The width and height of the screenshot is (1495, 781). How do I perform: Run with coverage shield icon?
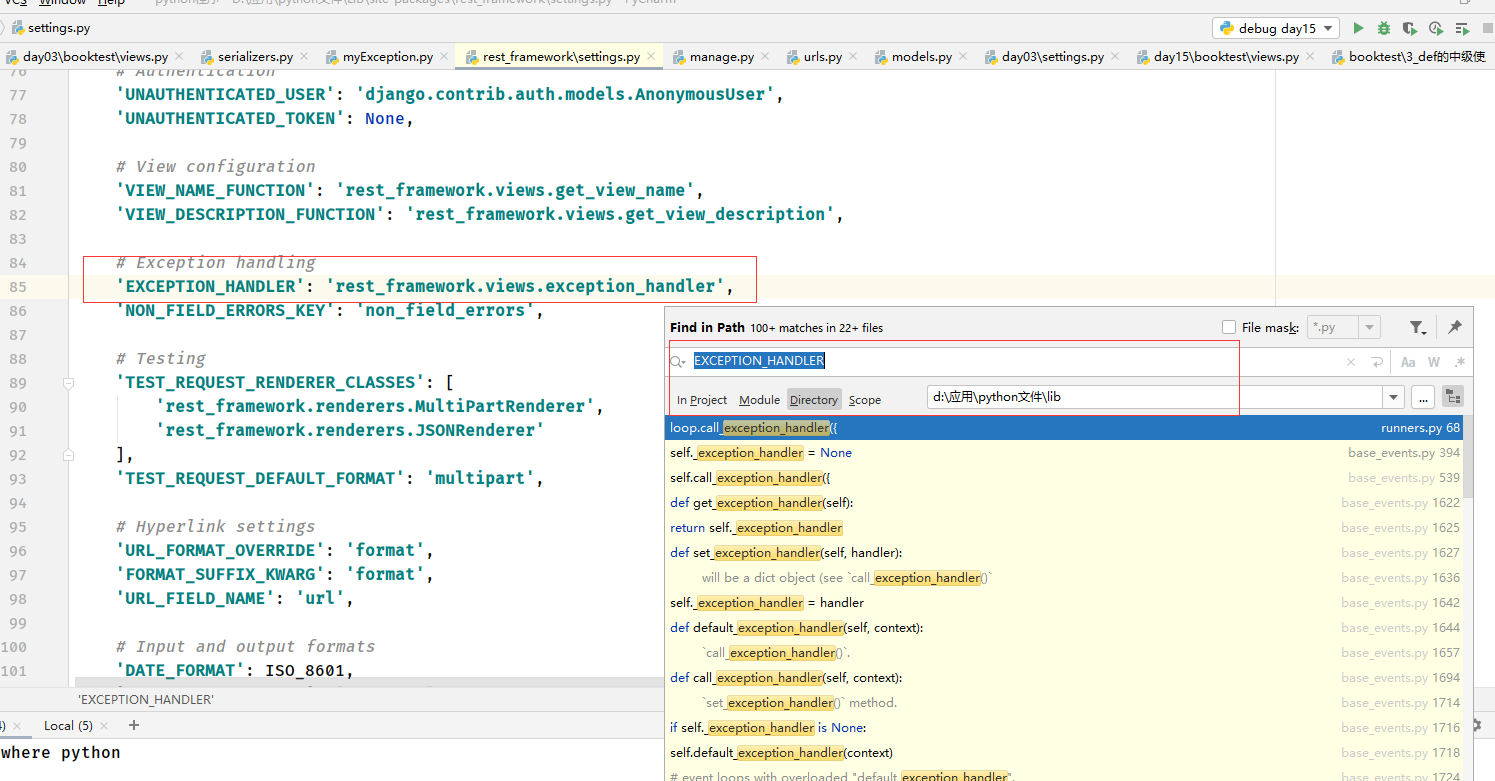click(x=1410, y=28)
